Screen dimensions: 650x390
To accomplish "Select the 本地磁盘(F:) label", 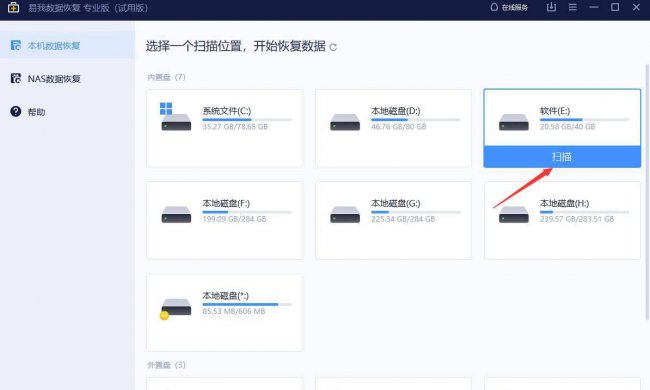I will point(226,203).
